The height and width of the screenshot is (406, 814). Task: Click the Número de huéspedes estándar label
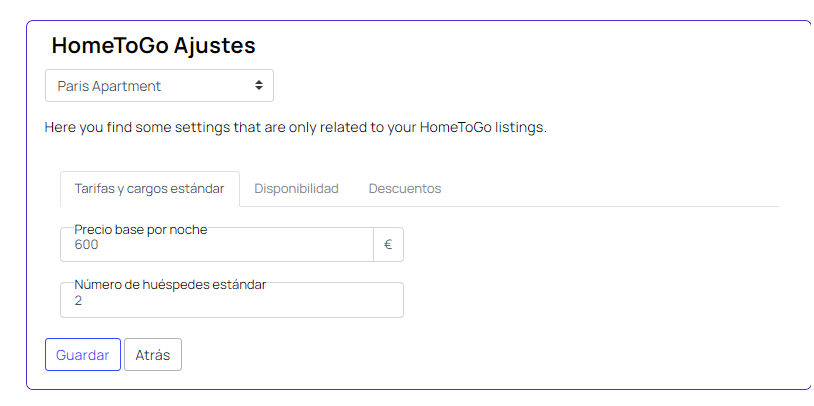[170, 285]
